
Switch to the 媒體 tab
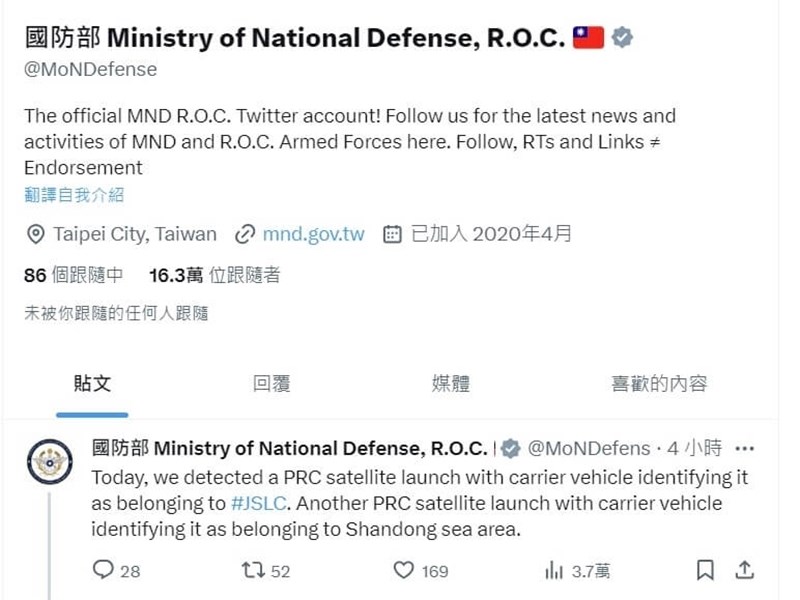click(x=450, y=383)
